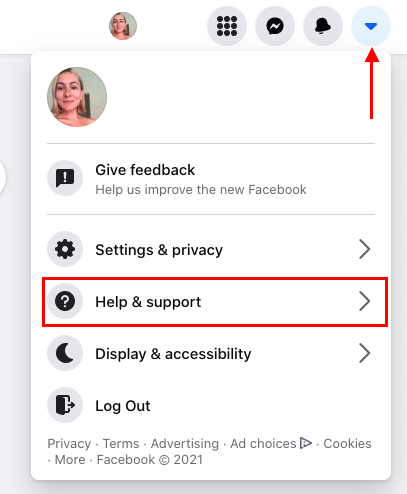The height and width of the screenshot is (494, 407).
Task: Collapse the Account dropdown arrow button
Action: tap(371, 26)
